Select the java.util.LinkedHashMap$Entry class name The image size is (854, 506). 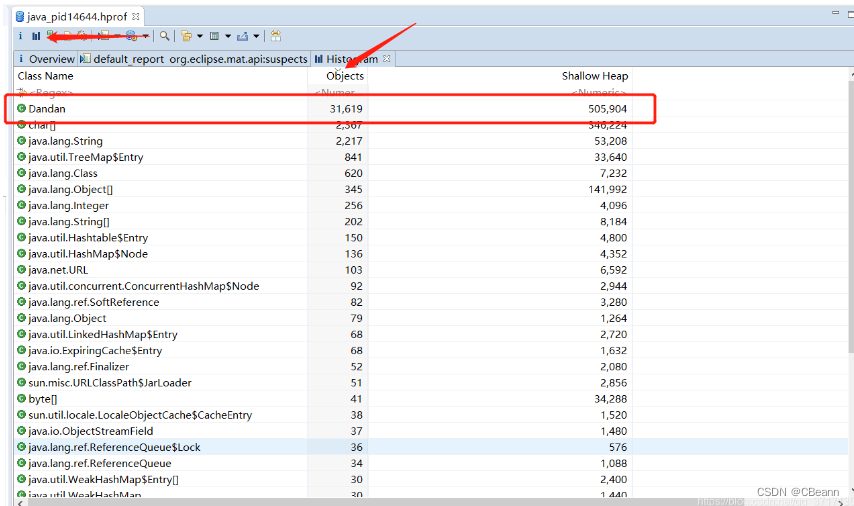coord(103,334)
